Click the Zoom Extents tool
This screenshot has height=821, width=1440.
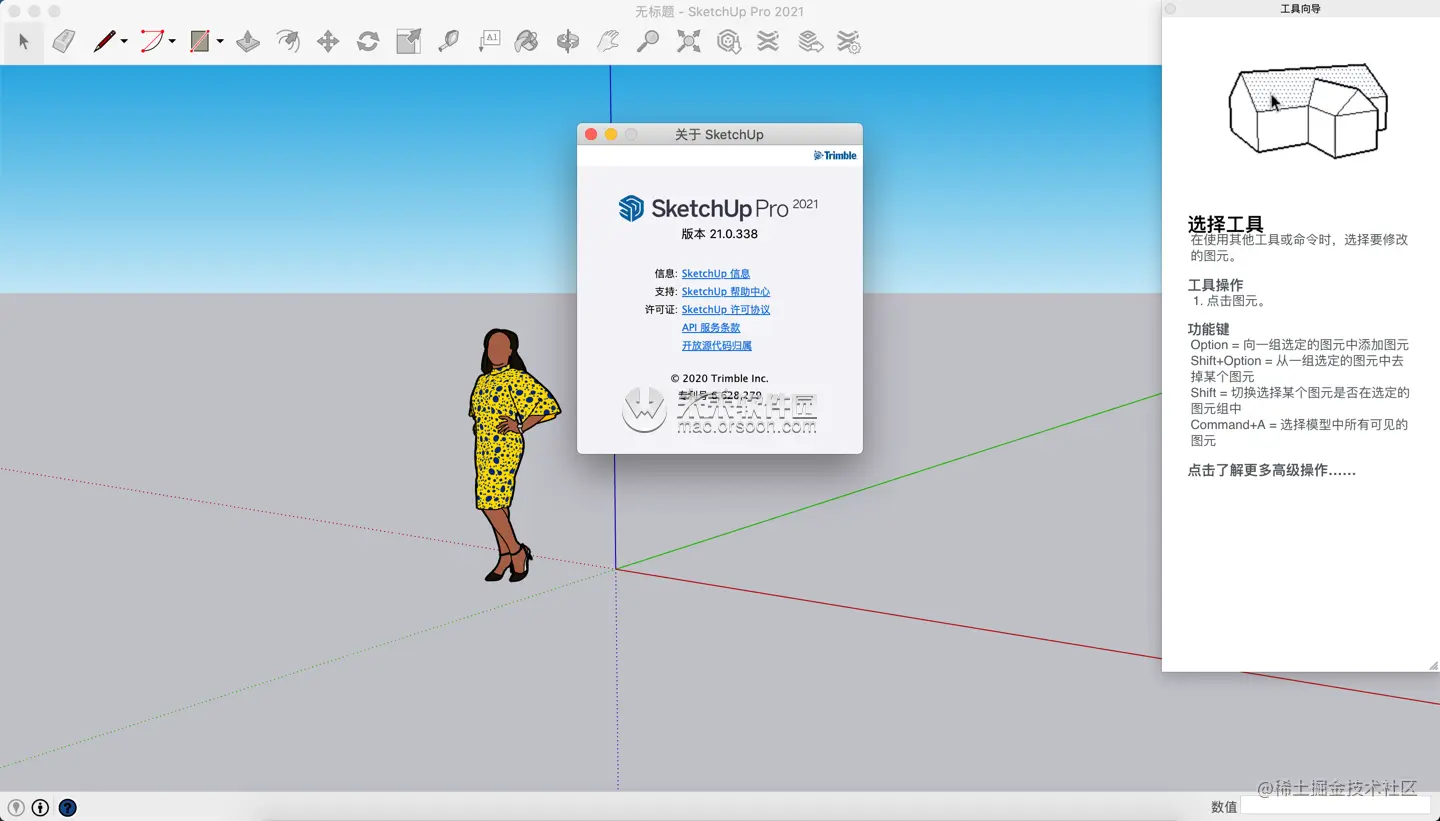(x=688, y=41)
